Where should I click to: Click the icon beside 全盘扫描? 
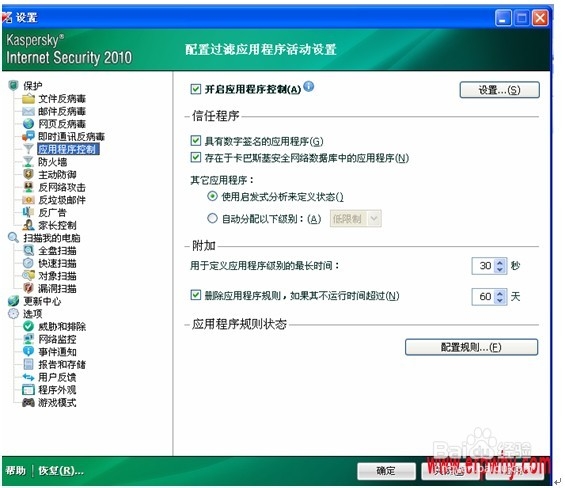28,250
